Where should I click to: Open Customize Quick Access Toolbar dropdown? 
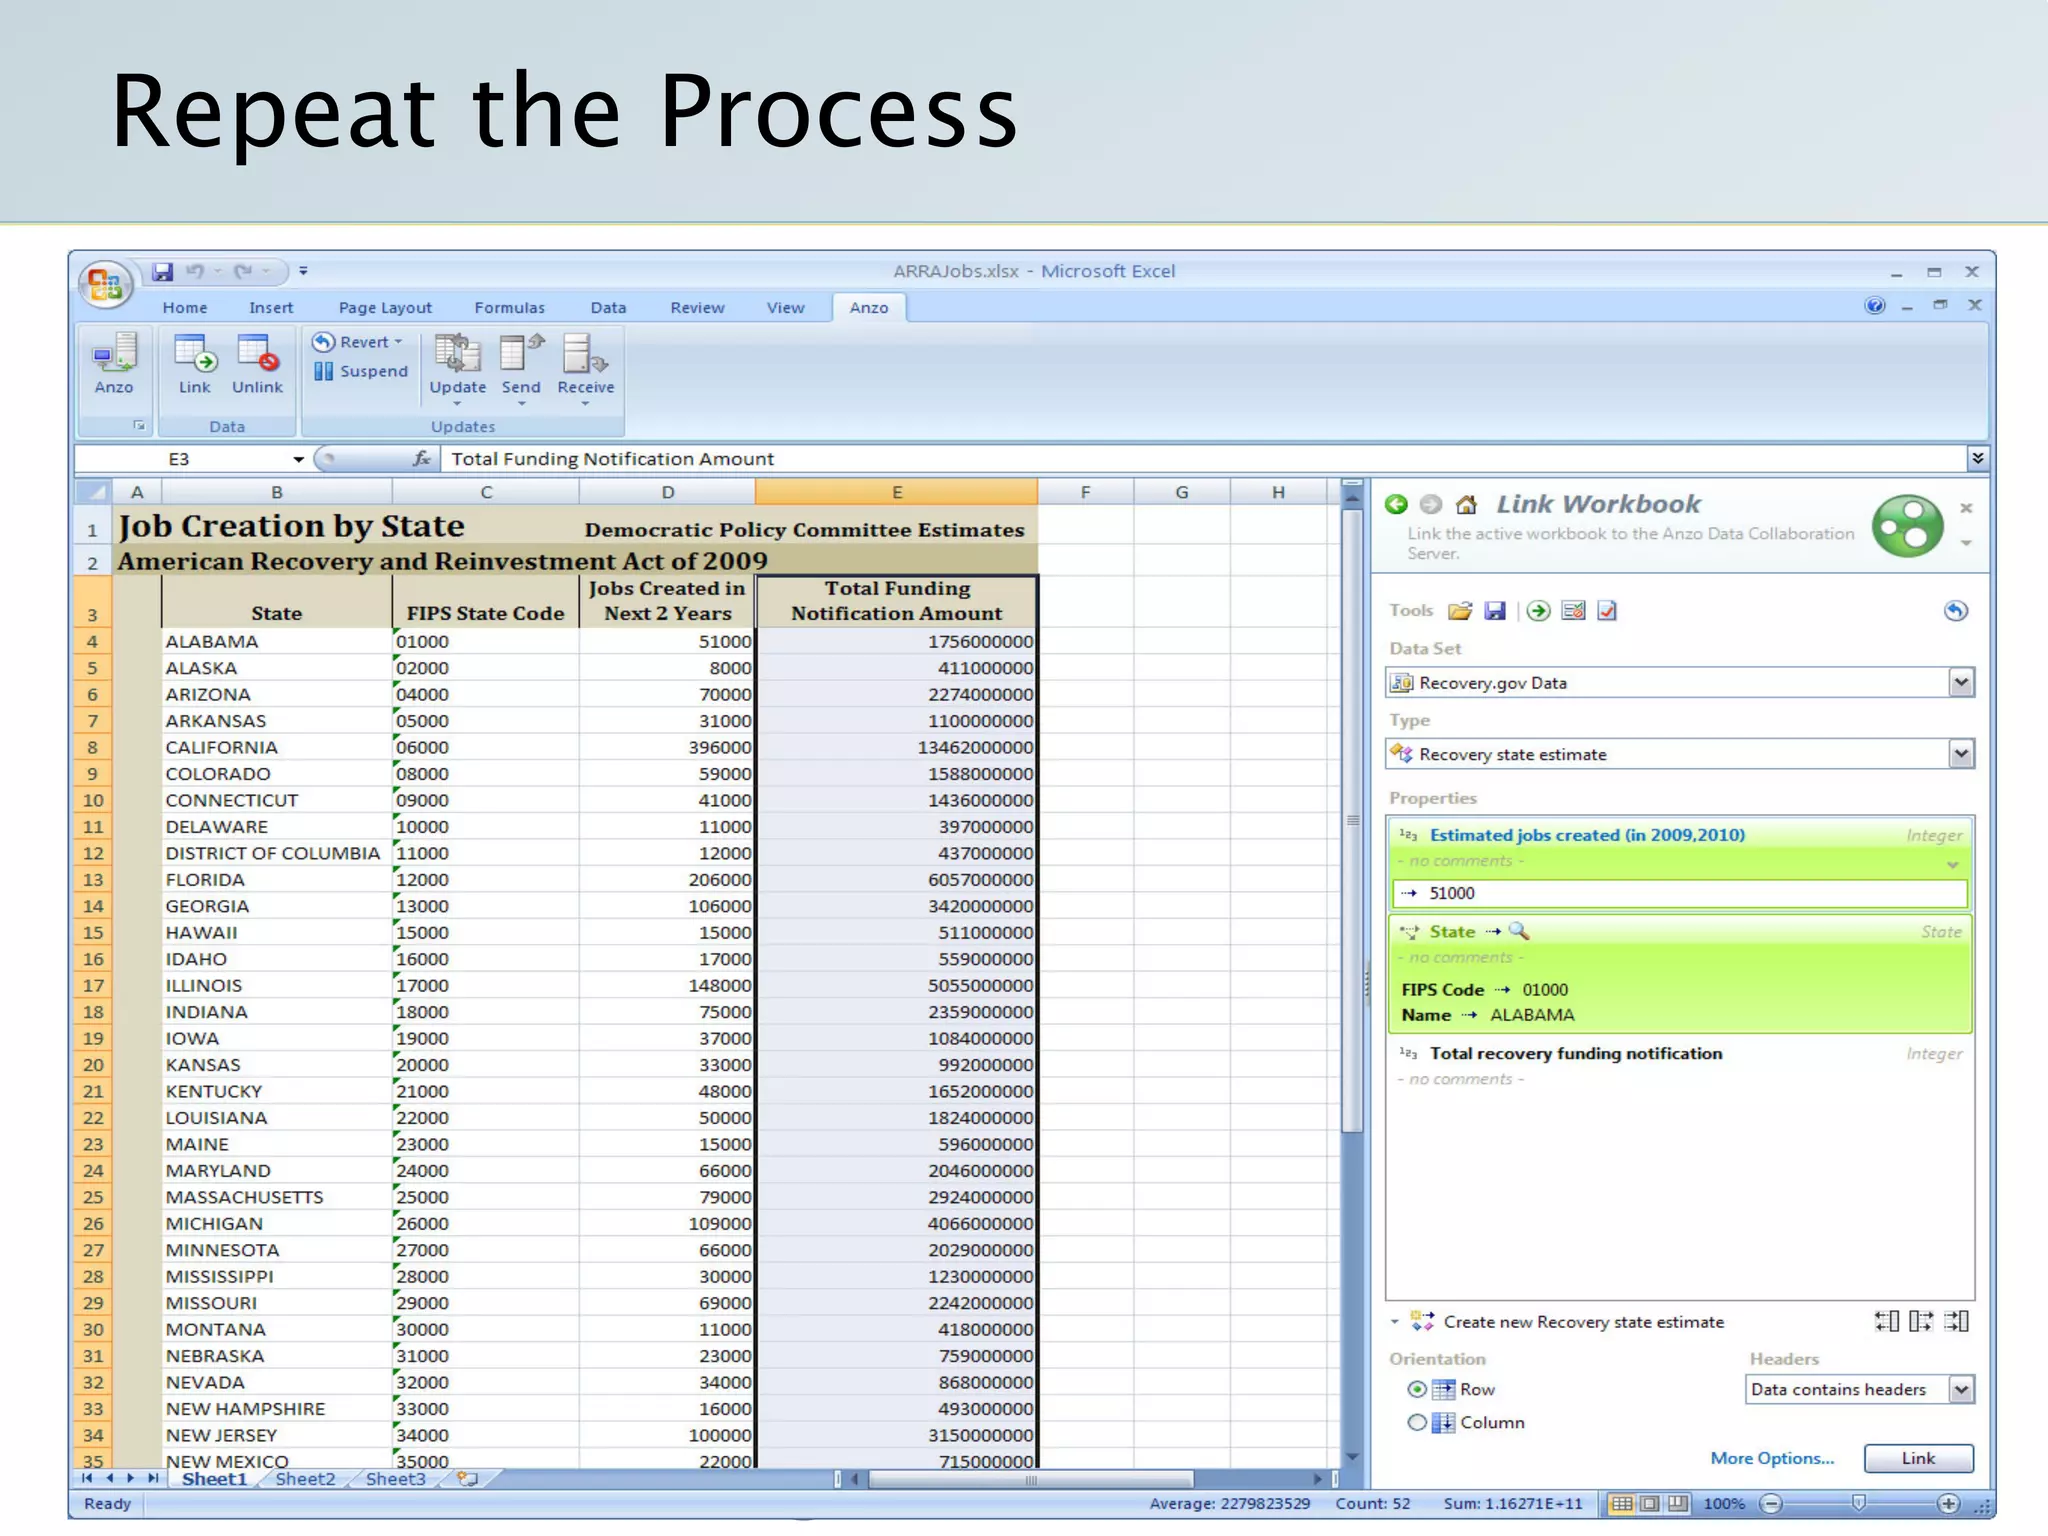point(303,271)
